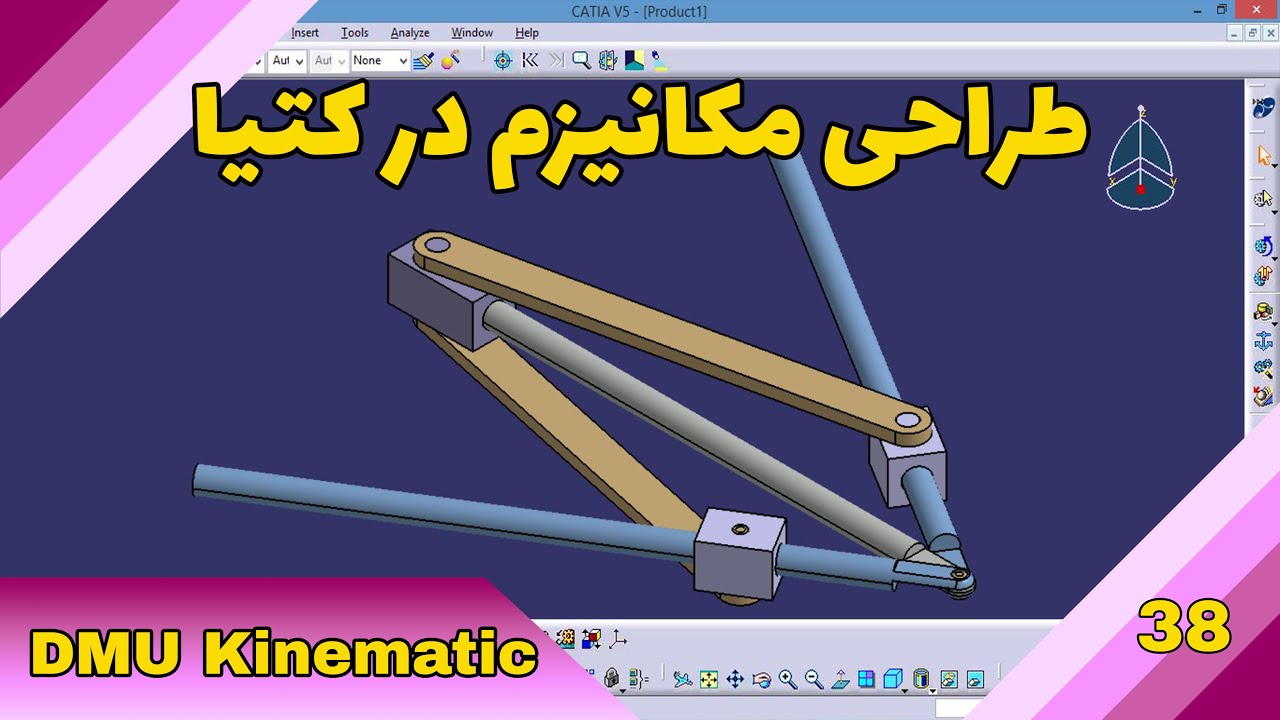Click the gear with yellow pencil icon
The height and width of the screenshot is (720, 1280).
coord(1263,368)
